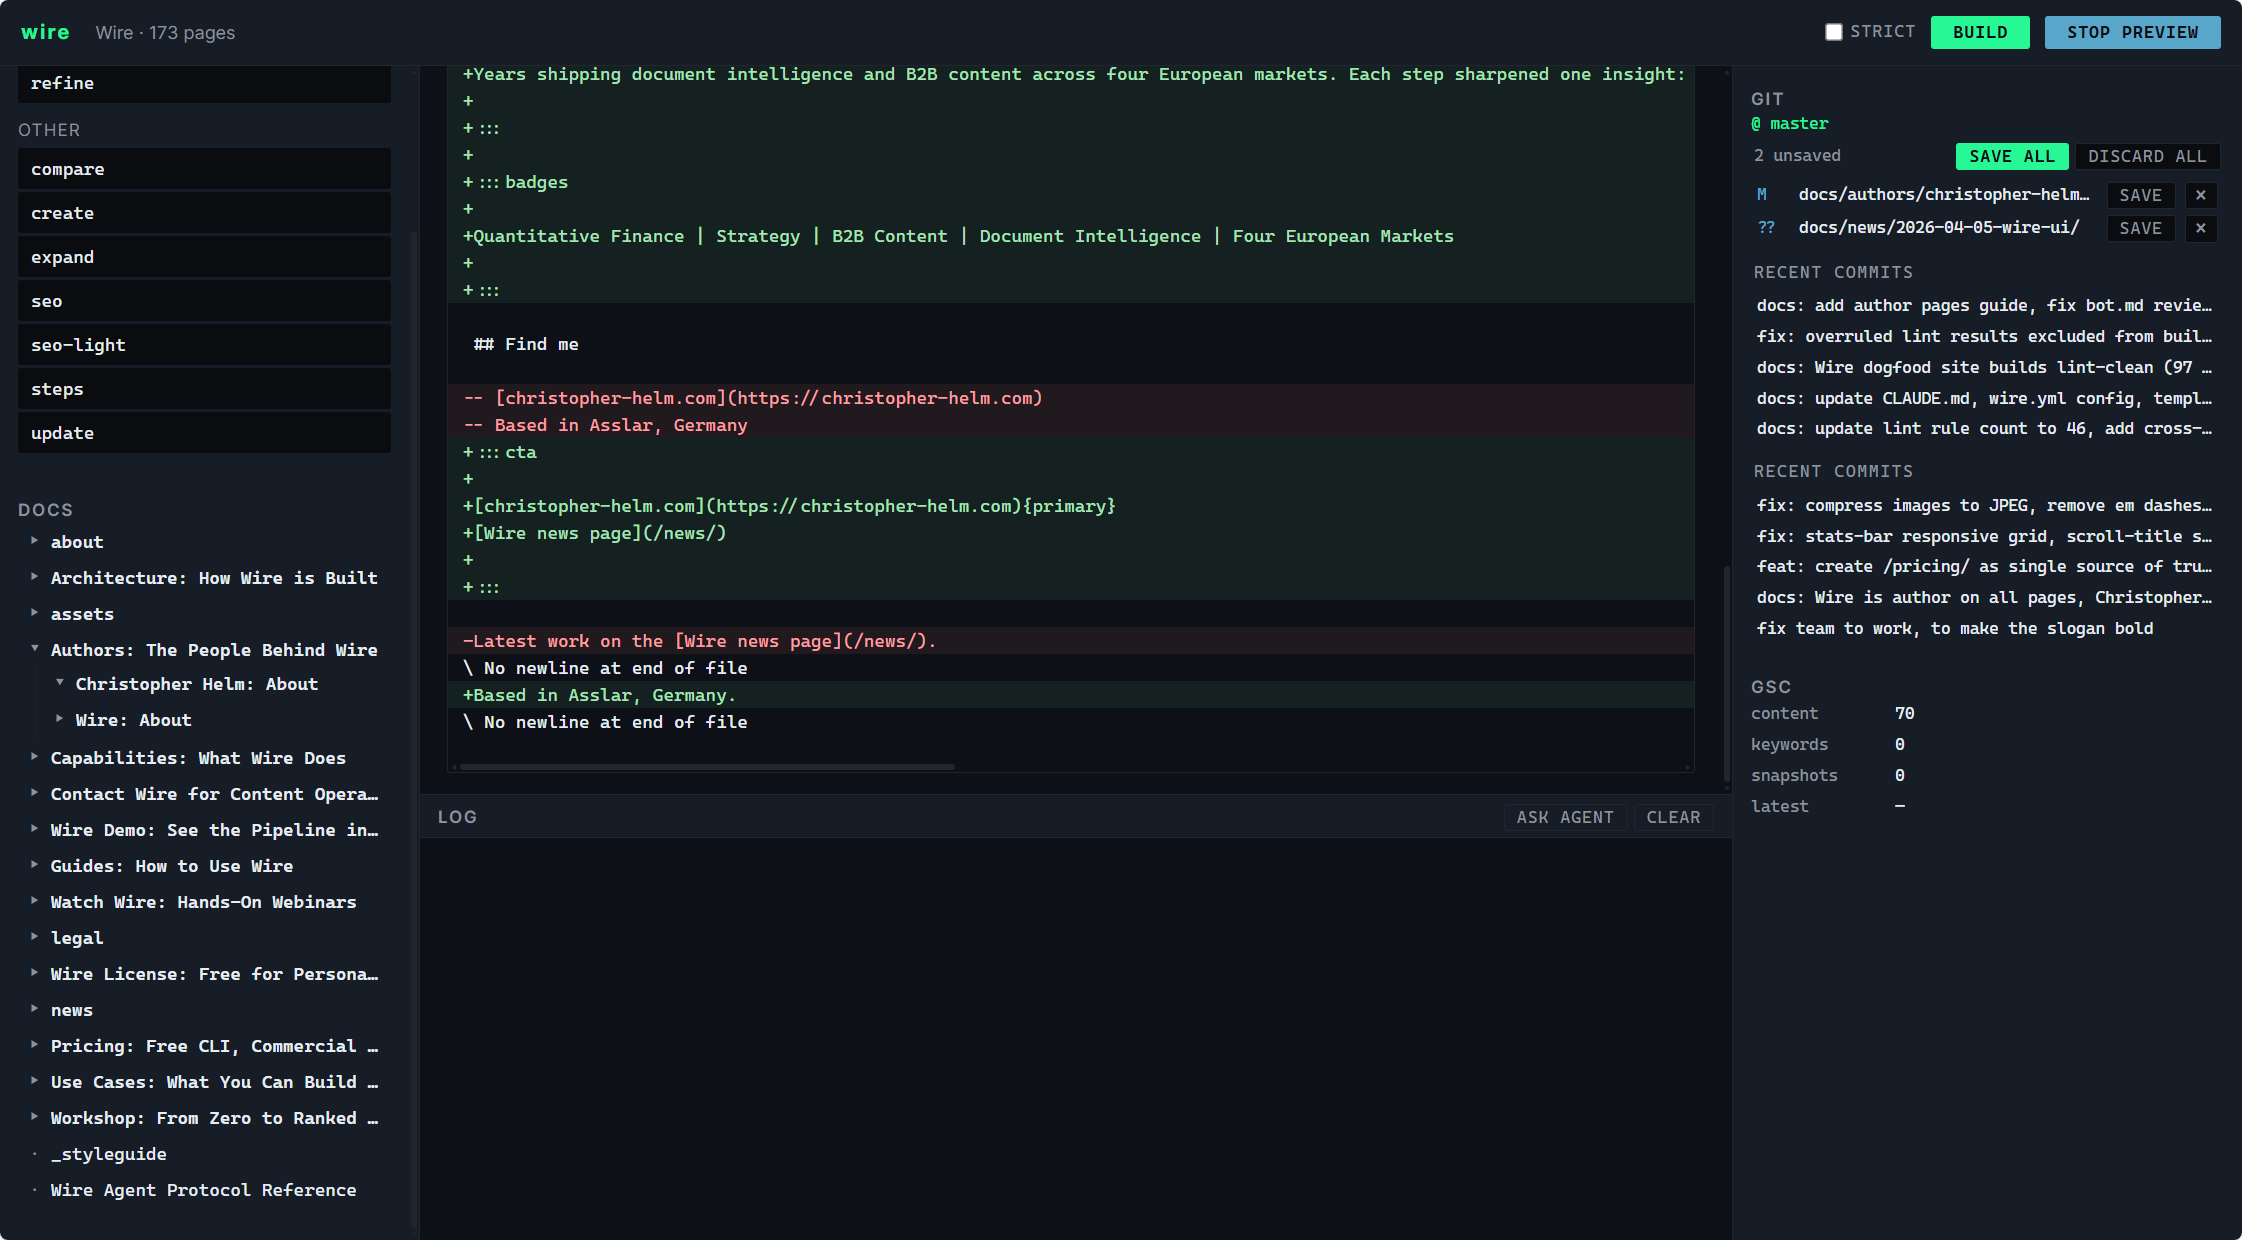Click ASK AGENT in the LOG panel
The height and width of the screenshot is (1240, 2242).
click(1565, 816)
